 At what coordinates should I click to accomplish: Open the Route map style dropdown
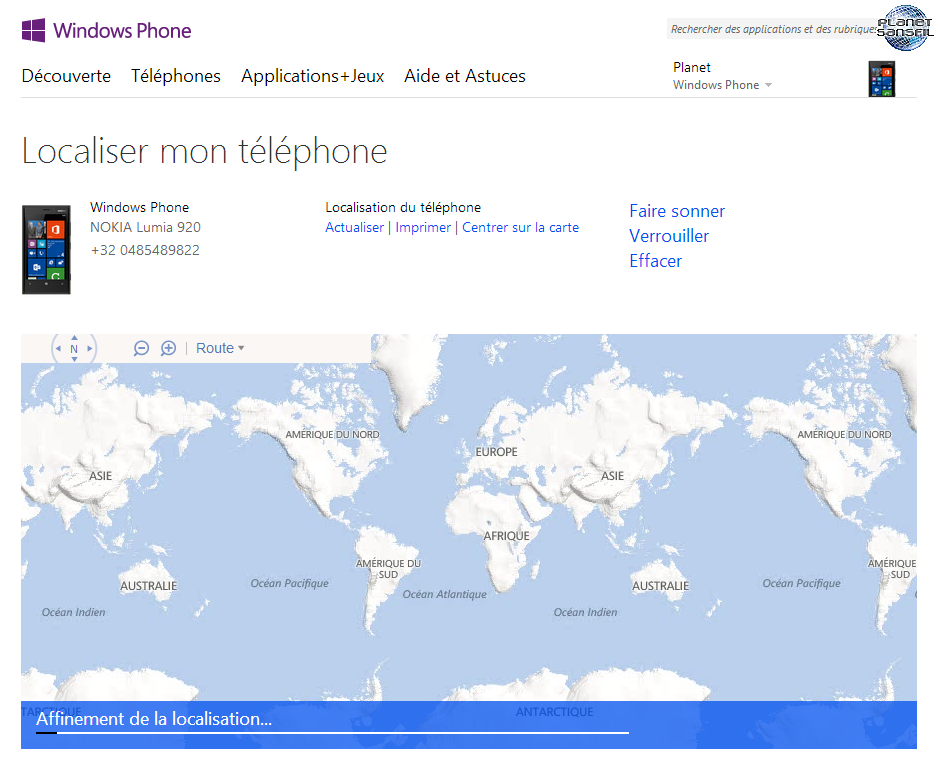point(220,348)
